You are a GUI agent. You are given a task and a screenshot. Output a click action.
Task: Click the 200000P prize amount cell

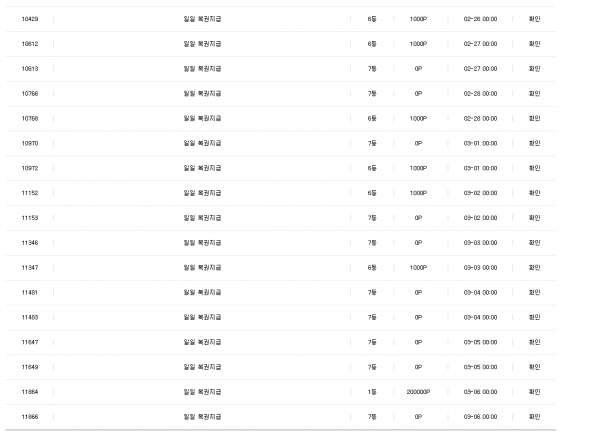[418, 392]
